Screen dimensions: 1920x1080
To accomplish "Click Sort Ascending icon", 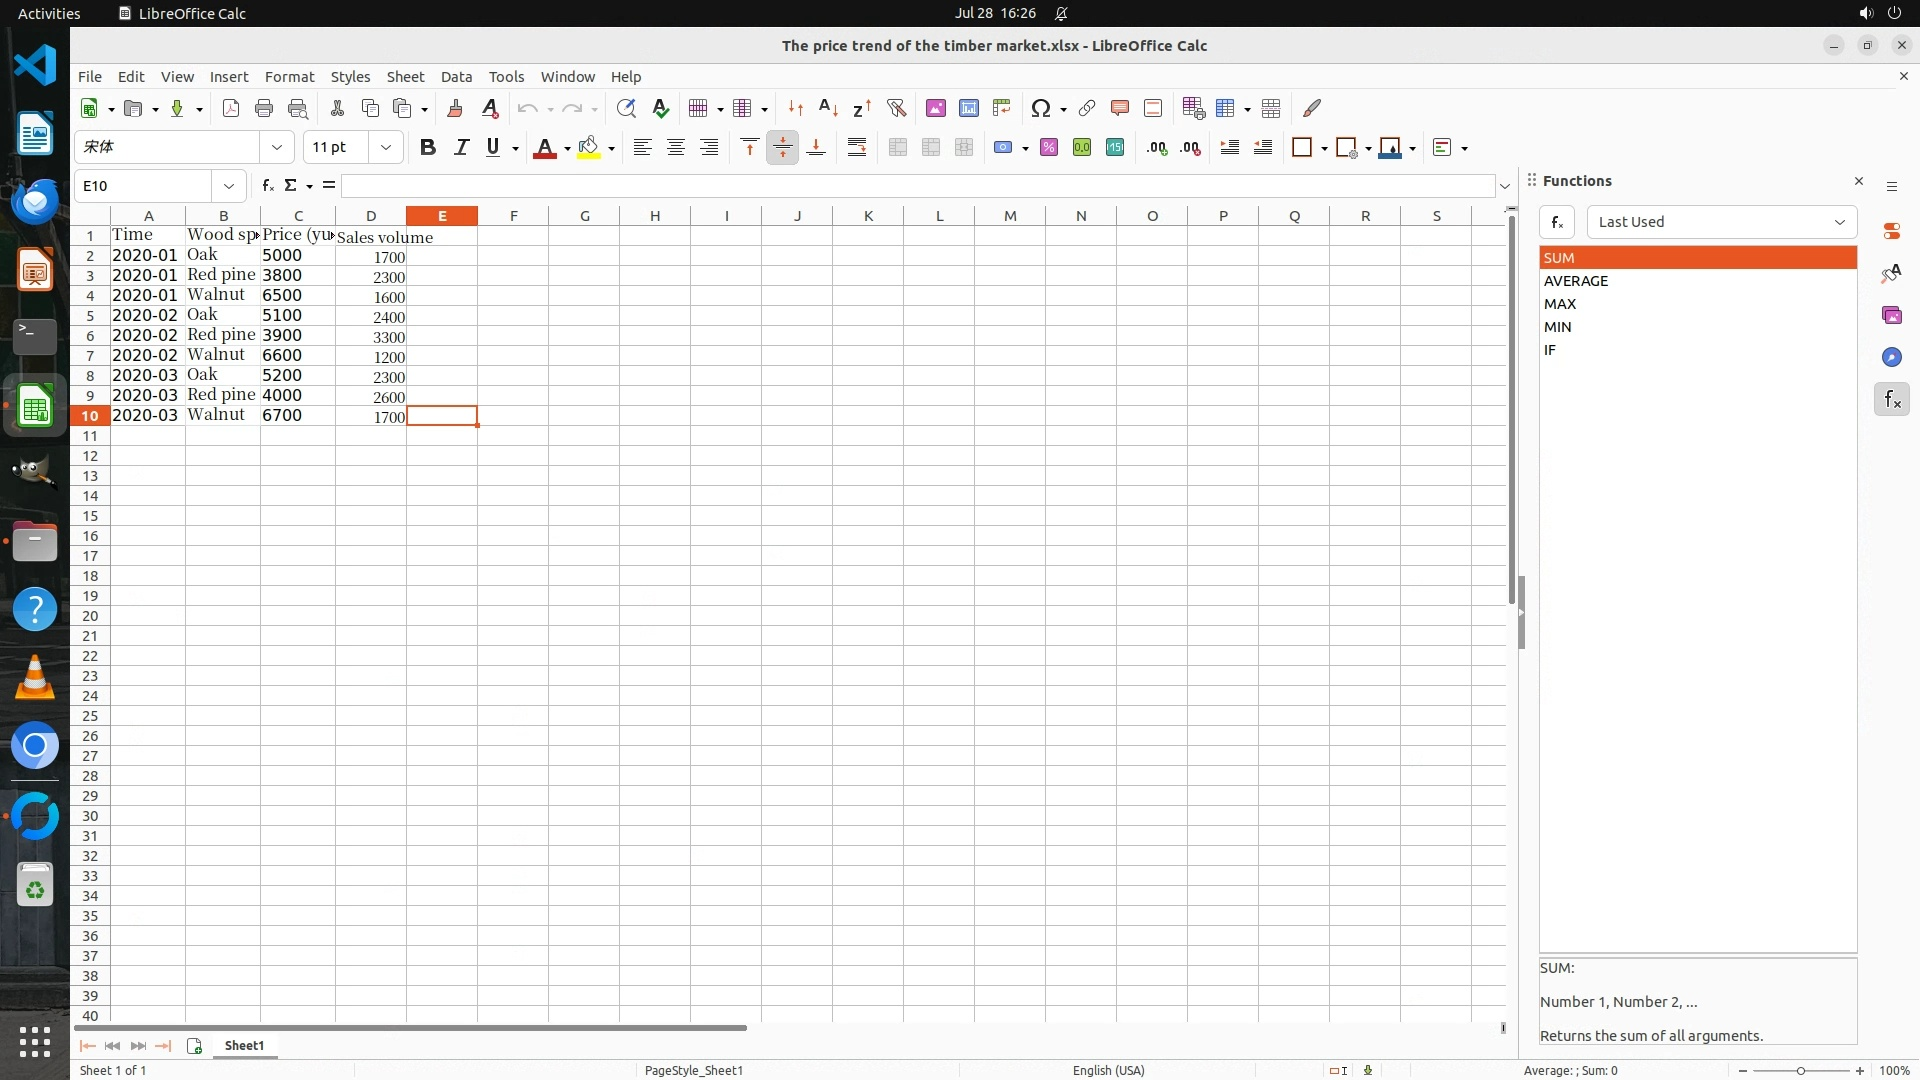I will (x=828, y=108).
